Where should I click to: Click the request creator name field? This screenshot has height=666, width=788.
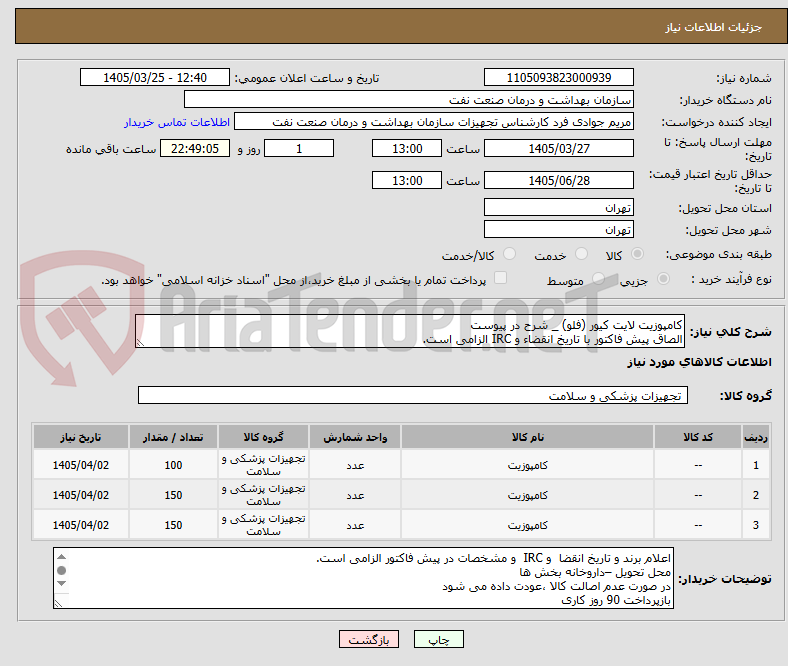[434, 122]
